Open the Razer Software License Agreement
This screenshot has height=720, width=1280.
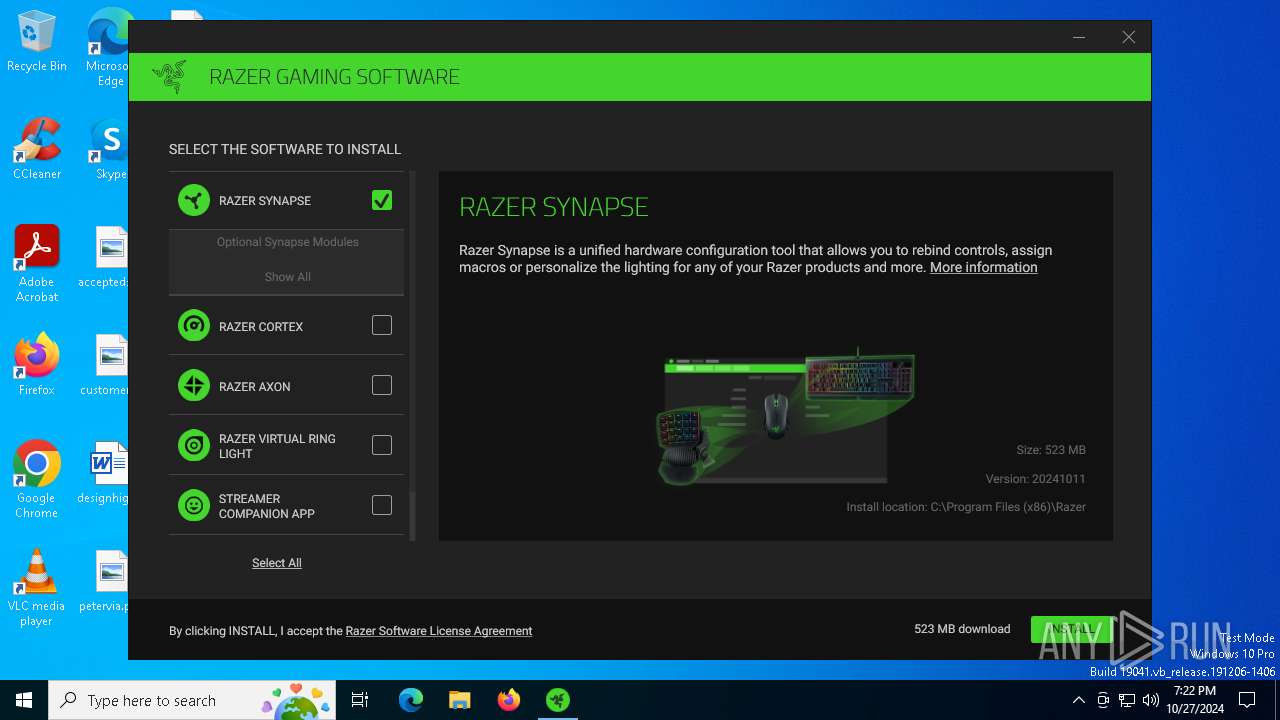tap(439, 631)
